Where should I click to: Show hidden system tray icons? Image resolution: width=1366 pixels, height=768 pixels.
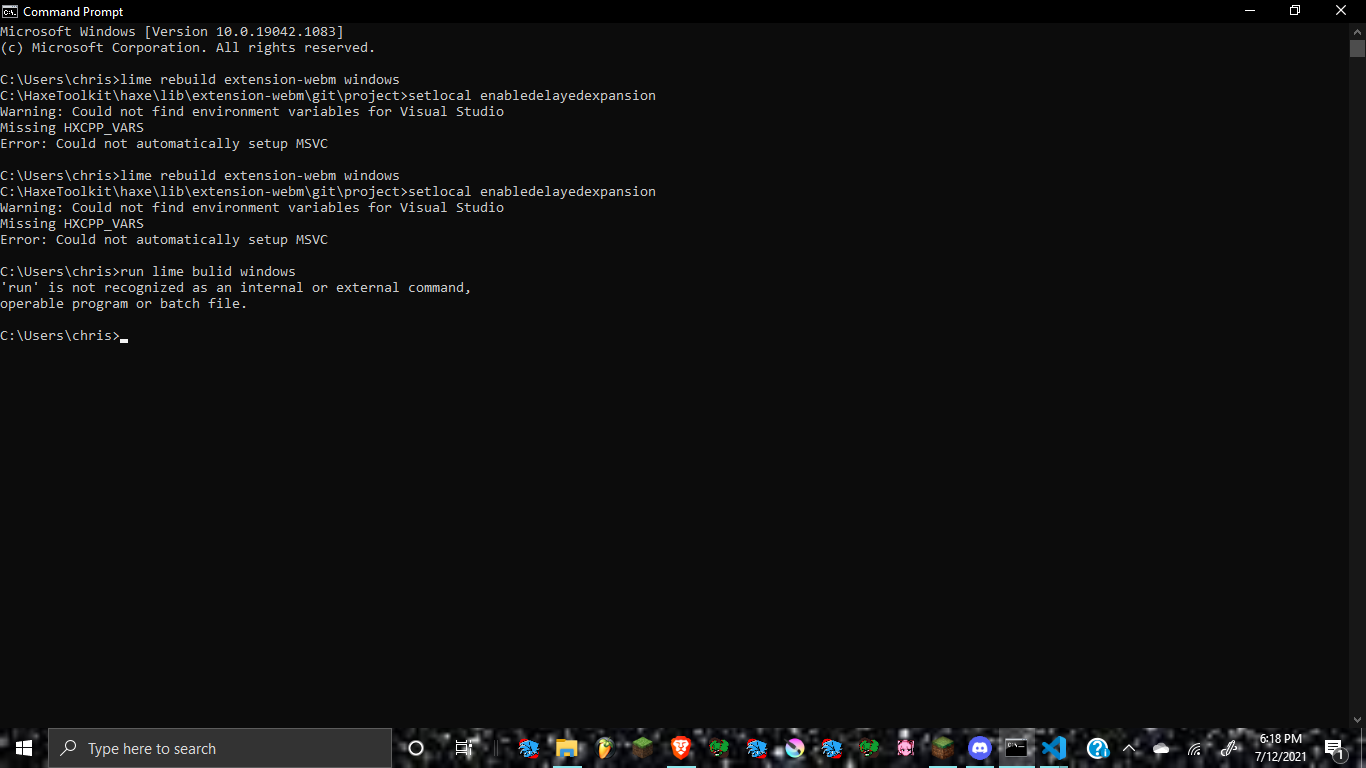(x=1129, y=748)
